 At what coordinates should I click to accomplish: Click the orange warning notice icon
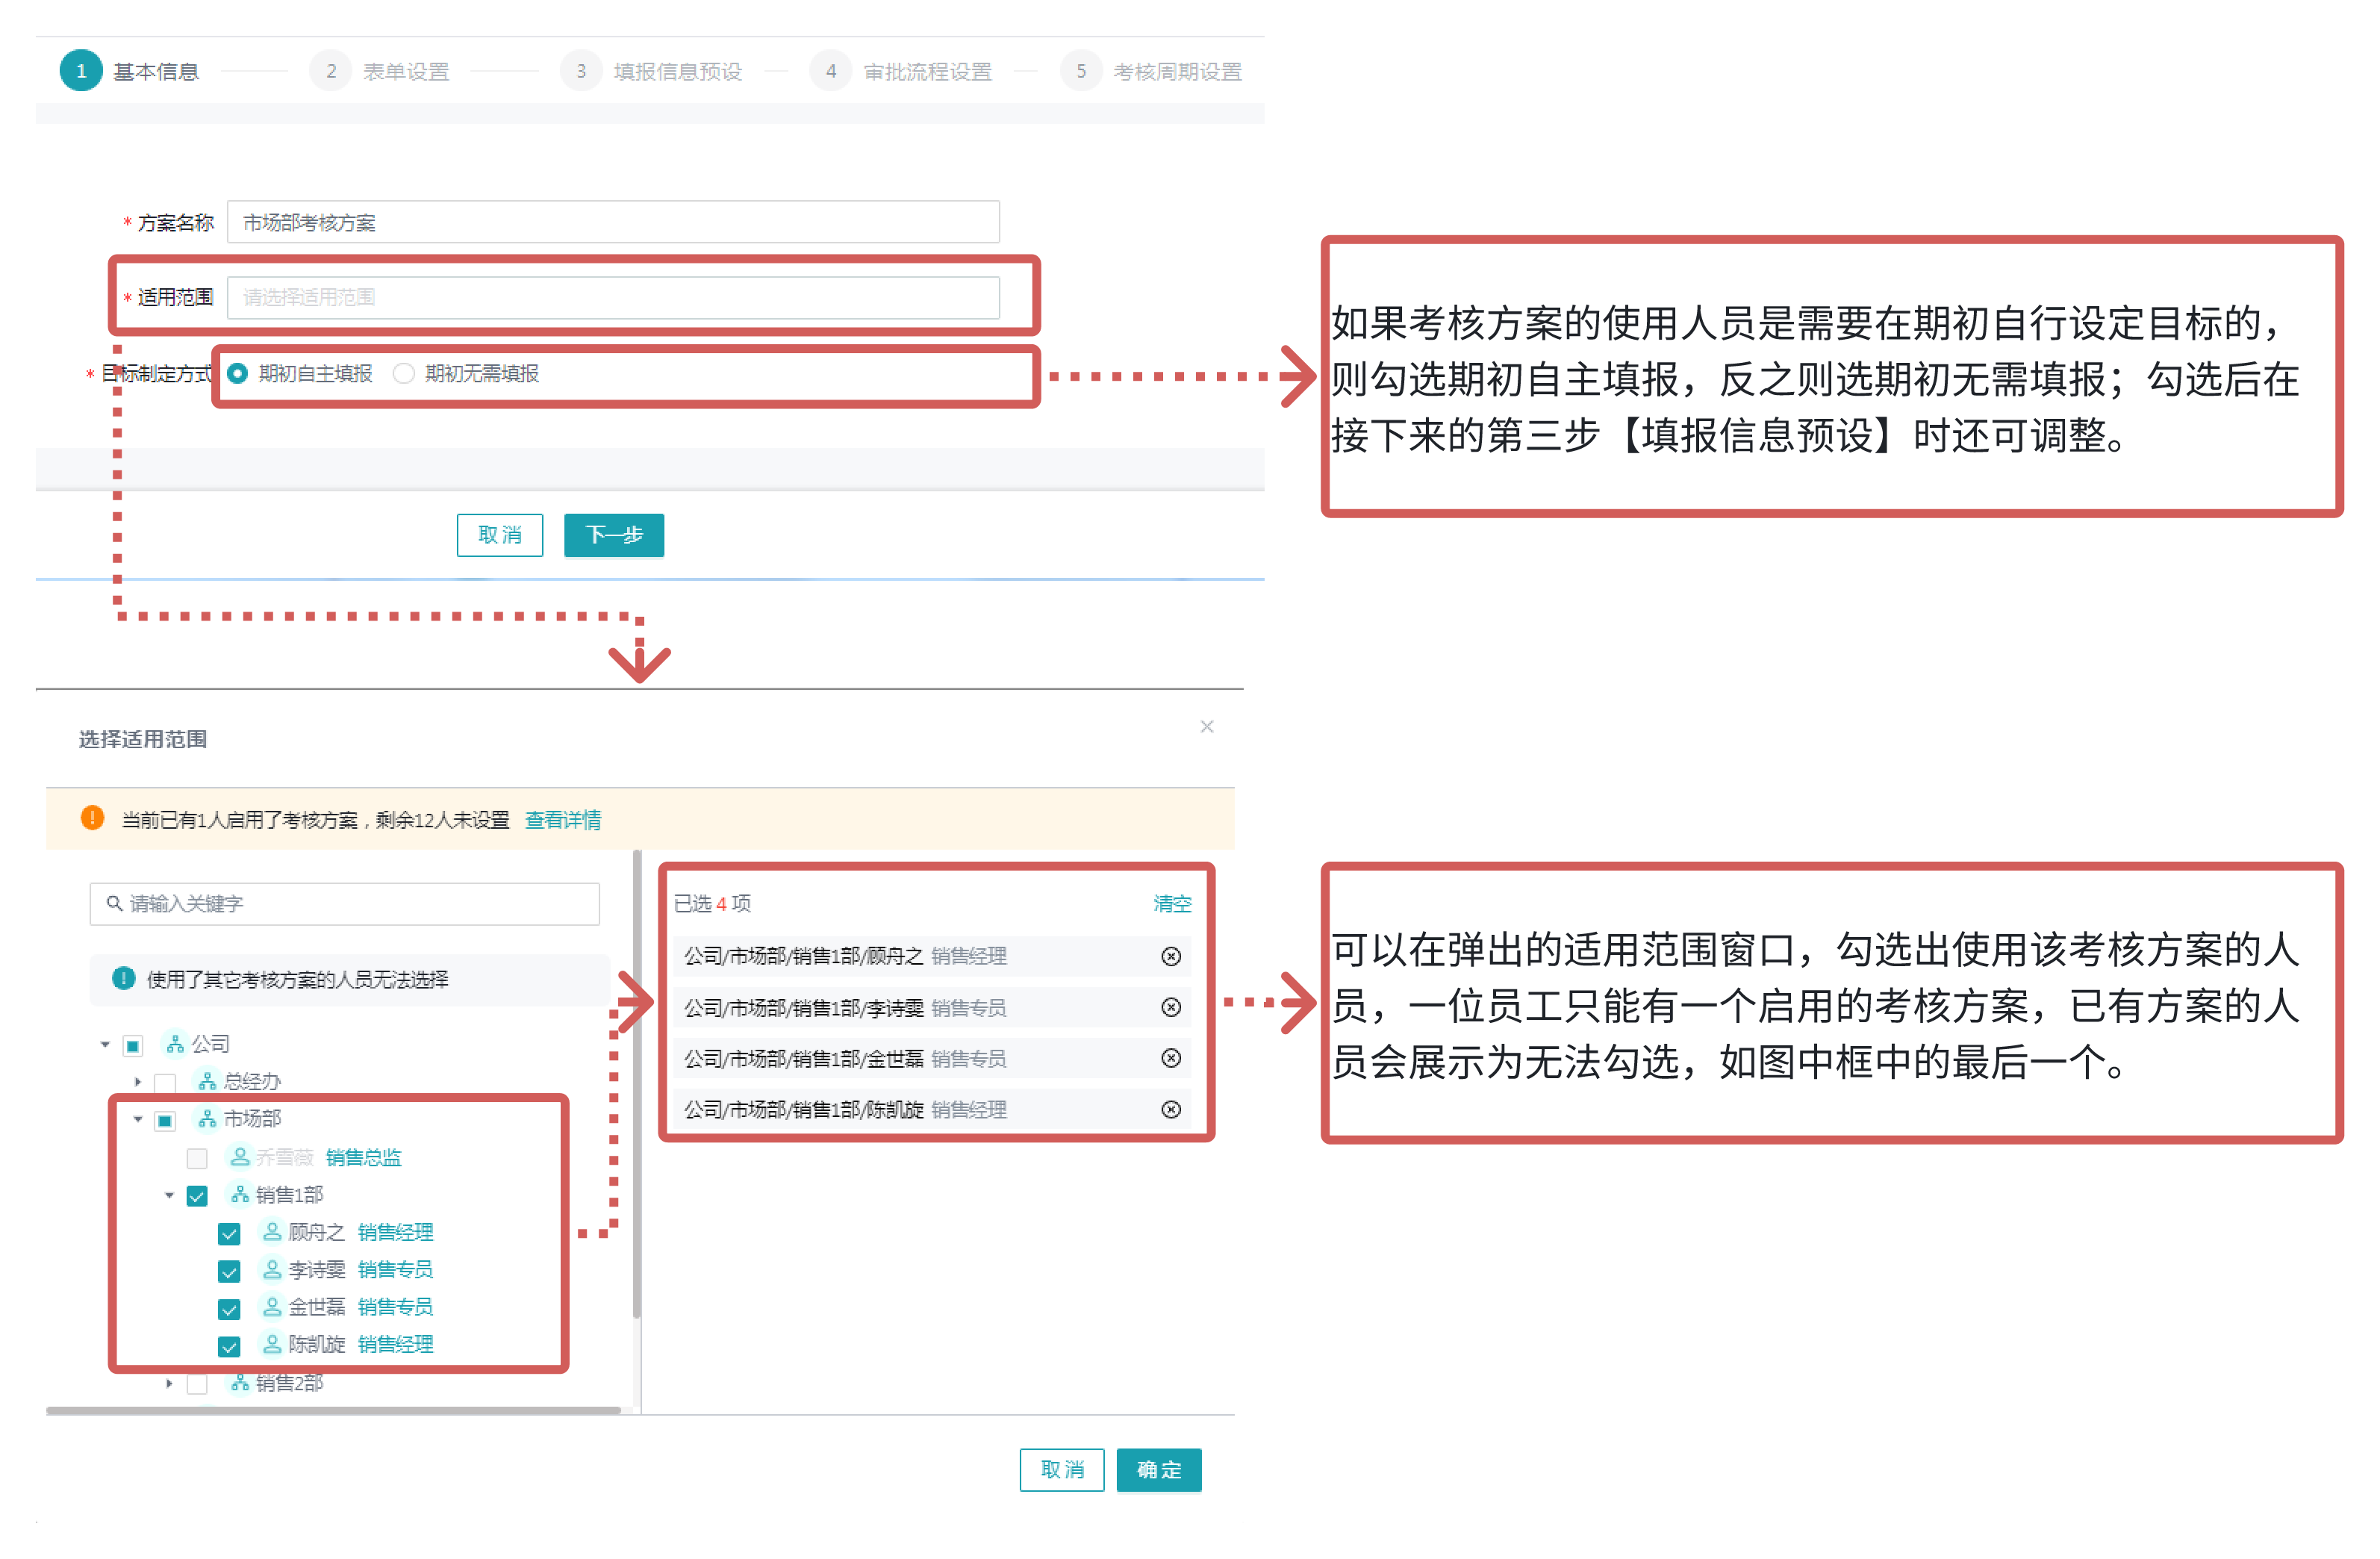[92, 819]
